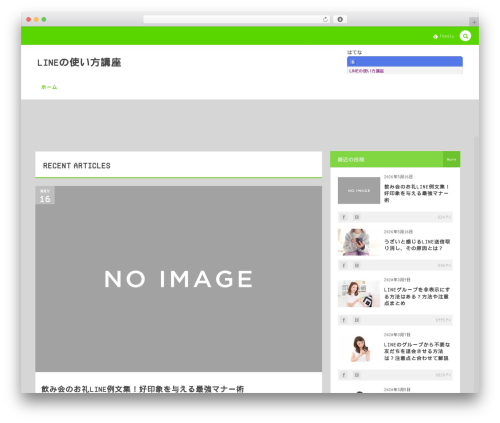The image size is (500, 423).
Task: Open a new browser tab with plus
Action: pos(474,22)
